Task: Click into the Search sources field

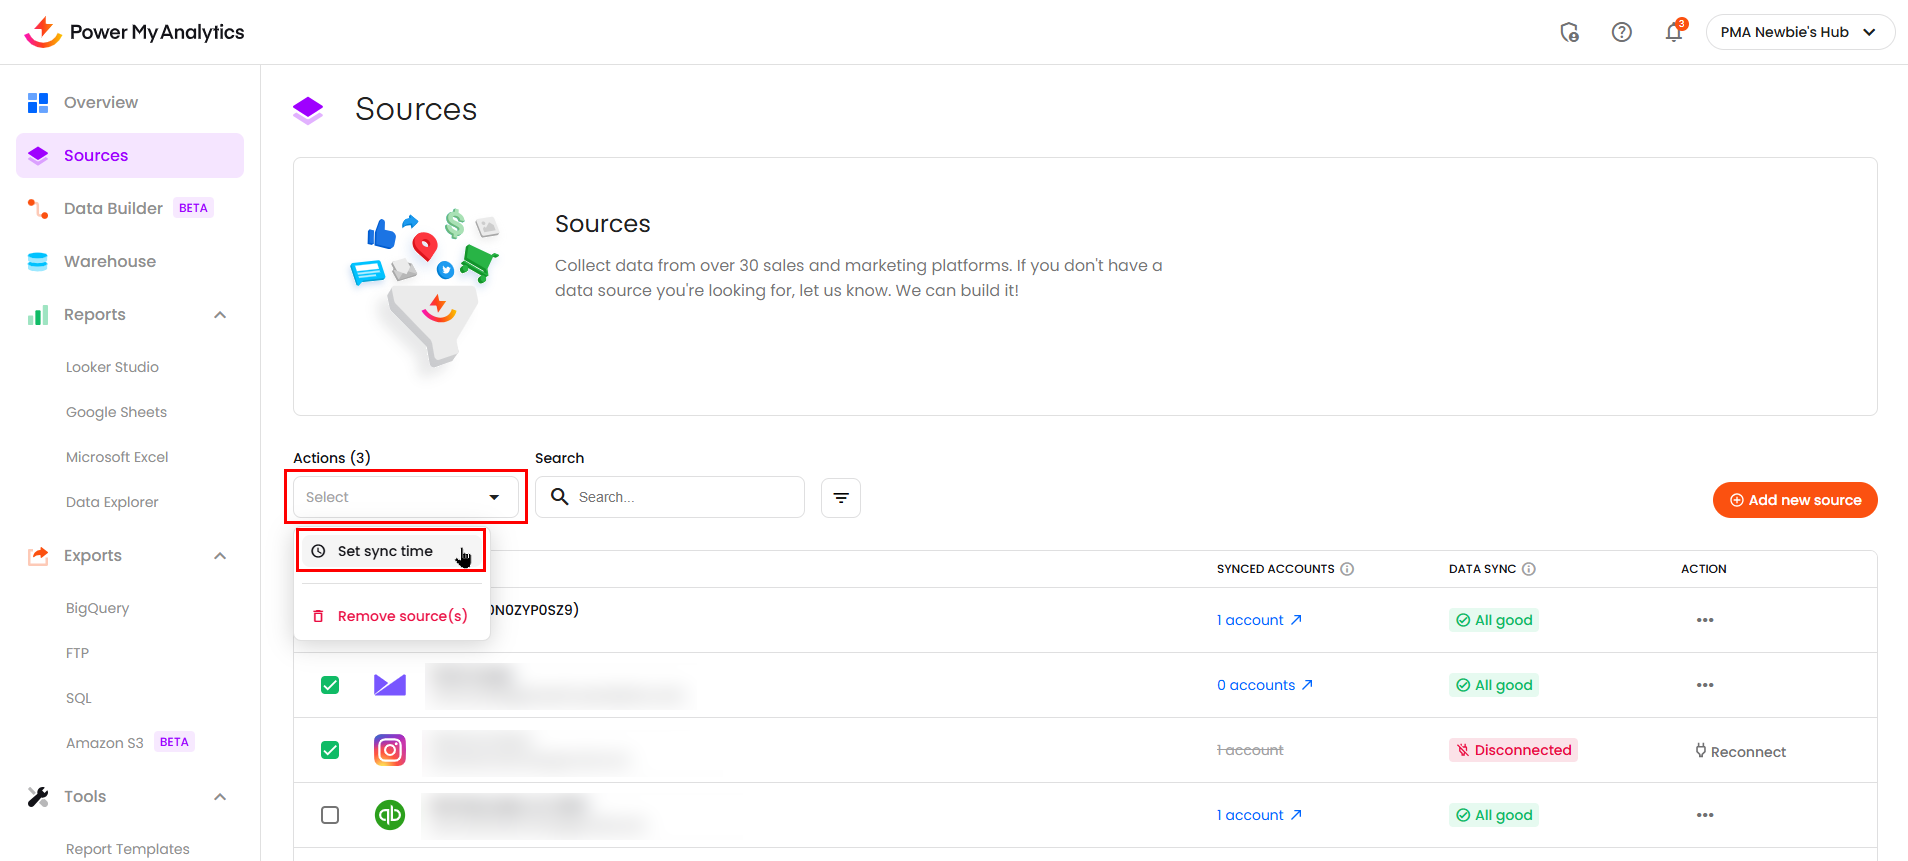Action: pos(685,497)
